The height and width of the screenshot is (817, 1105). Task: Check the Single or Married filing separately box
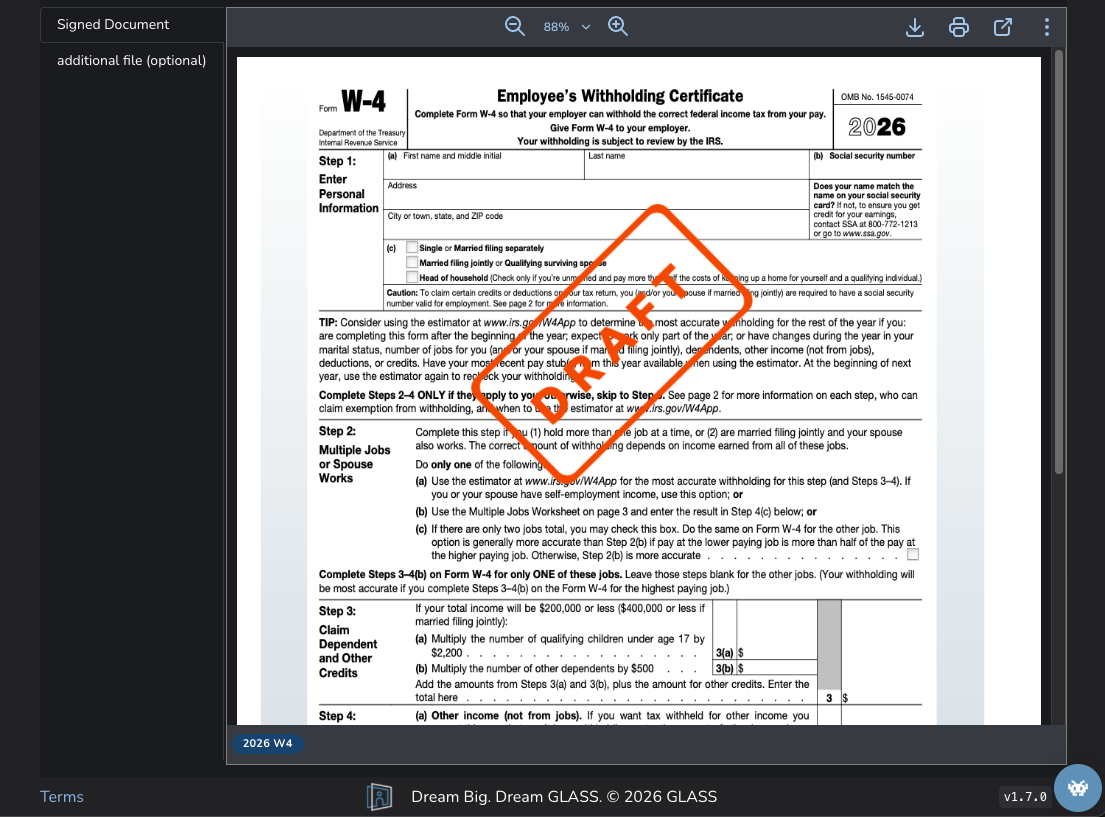point(413,247)
